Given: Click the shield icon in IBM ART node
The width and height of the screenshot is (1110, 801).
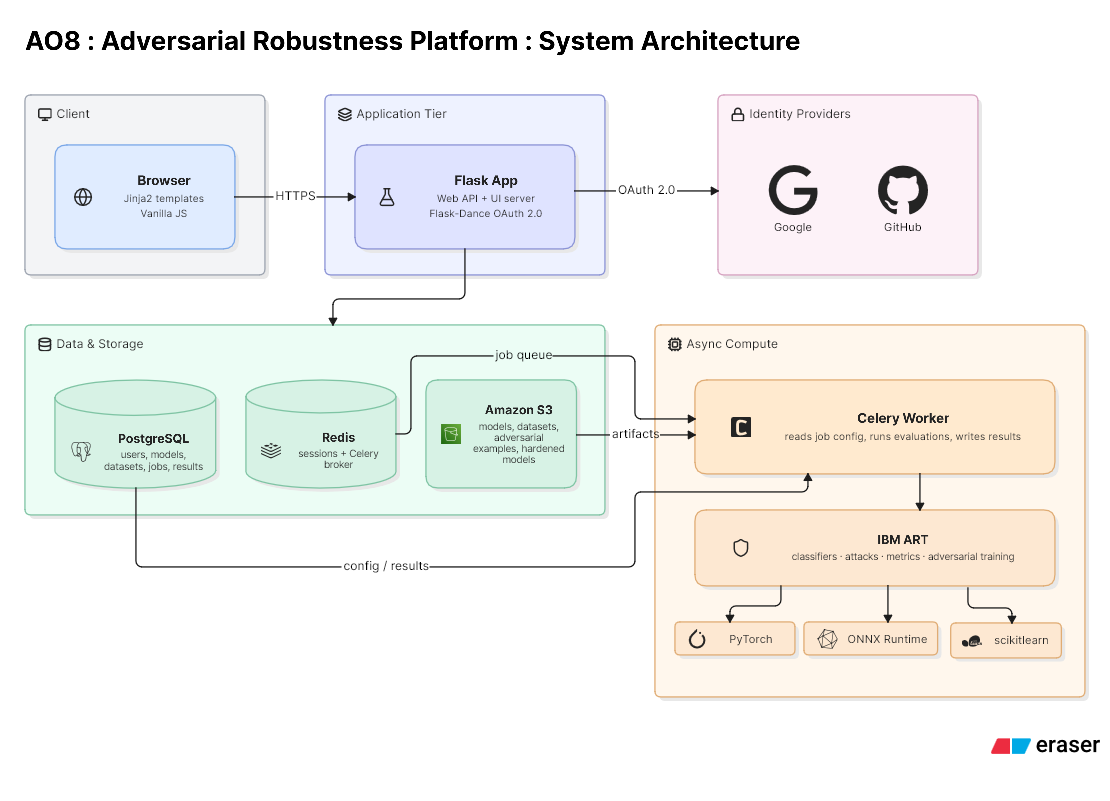Looking at the screenshot, I should coord(740,548).
